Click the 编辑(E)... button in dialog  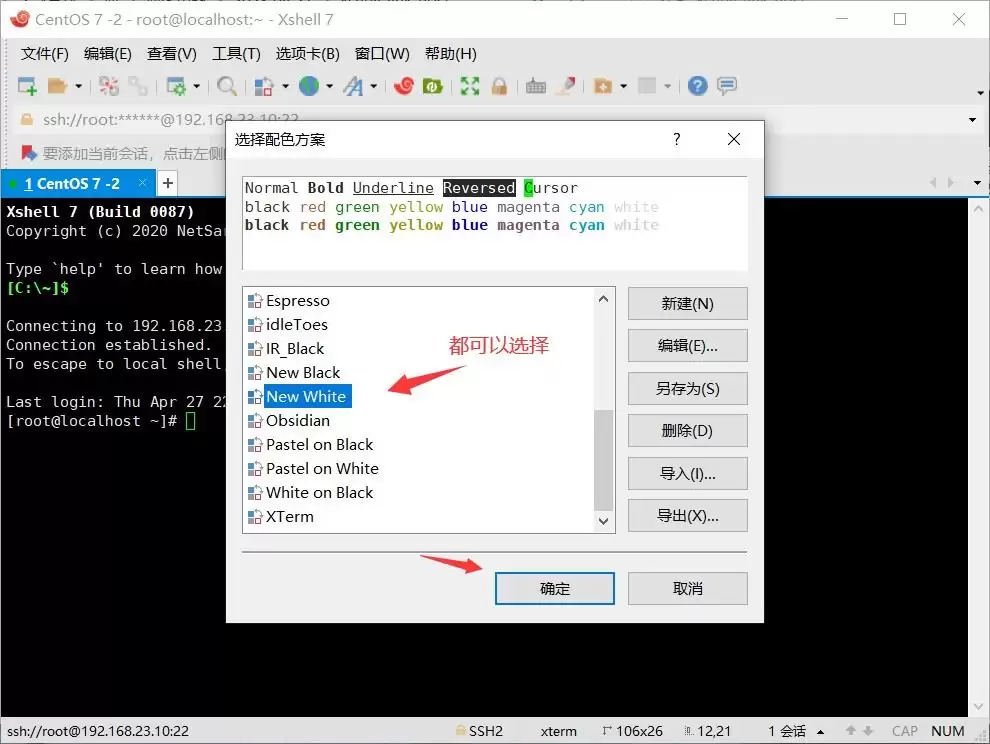point(688,345)
